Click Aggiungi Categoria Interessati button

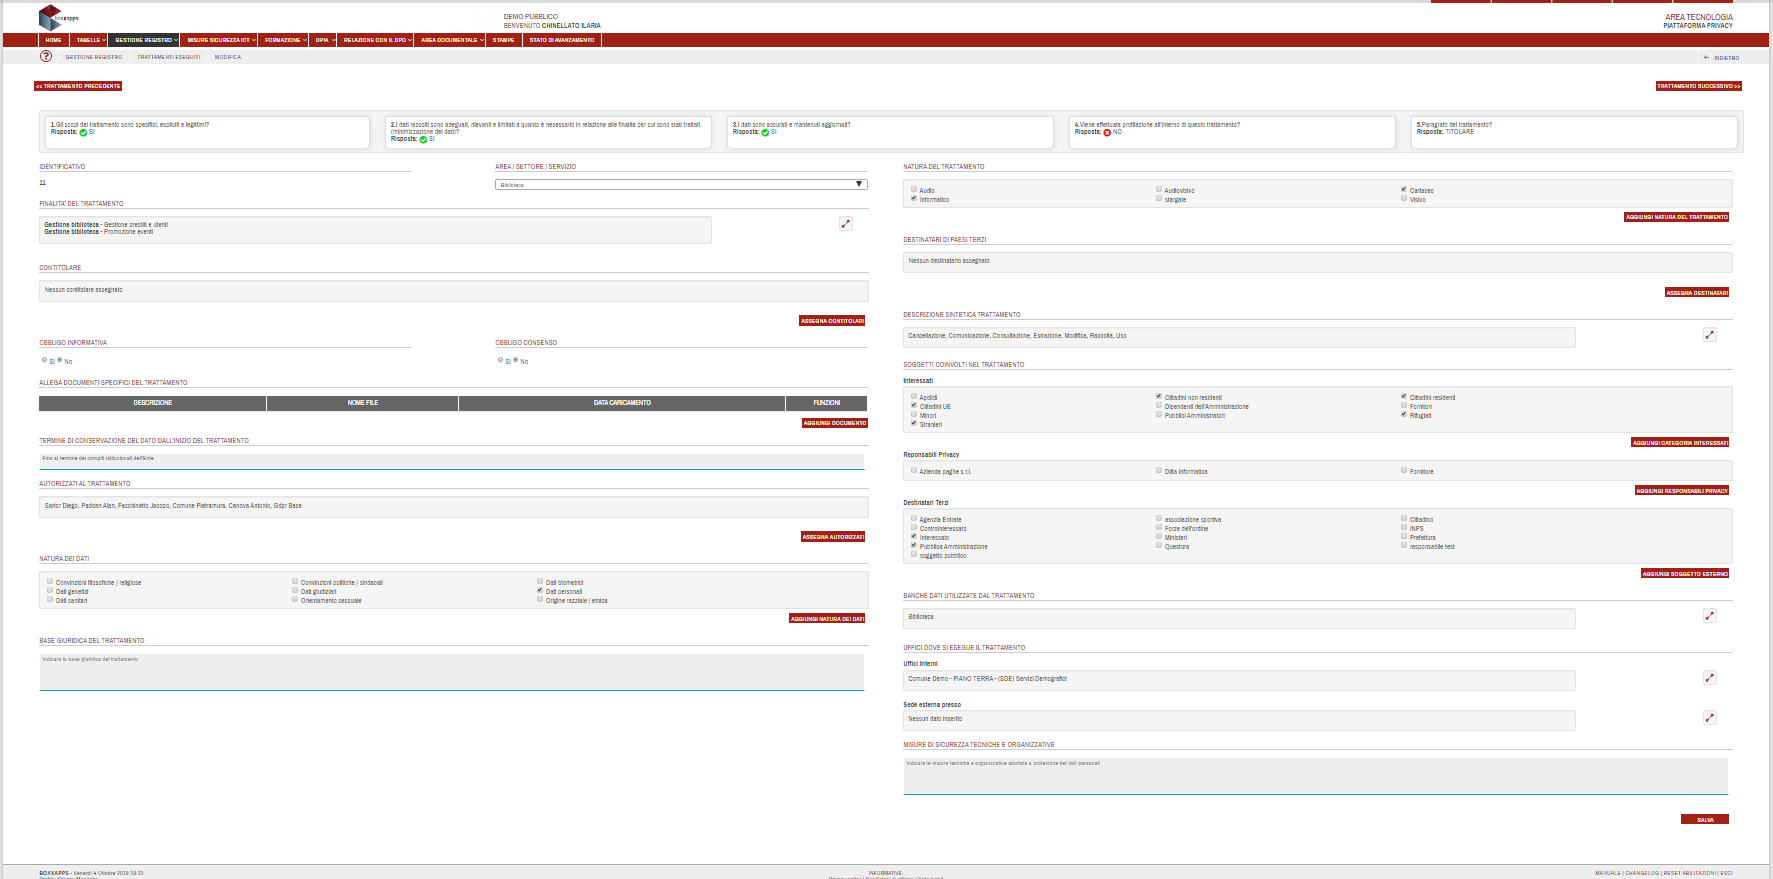coord(1680,442)
